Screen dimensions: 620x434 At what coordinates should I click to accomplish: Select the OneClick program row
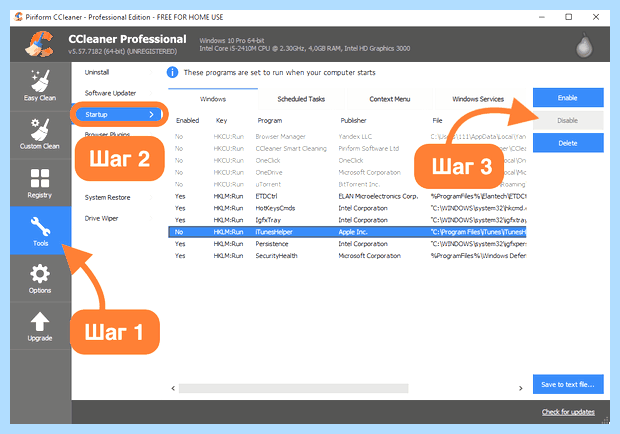[347, 160]
